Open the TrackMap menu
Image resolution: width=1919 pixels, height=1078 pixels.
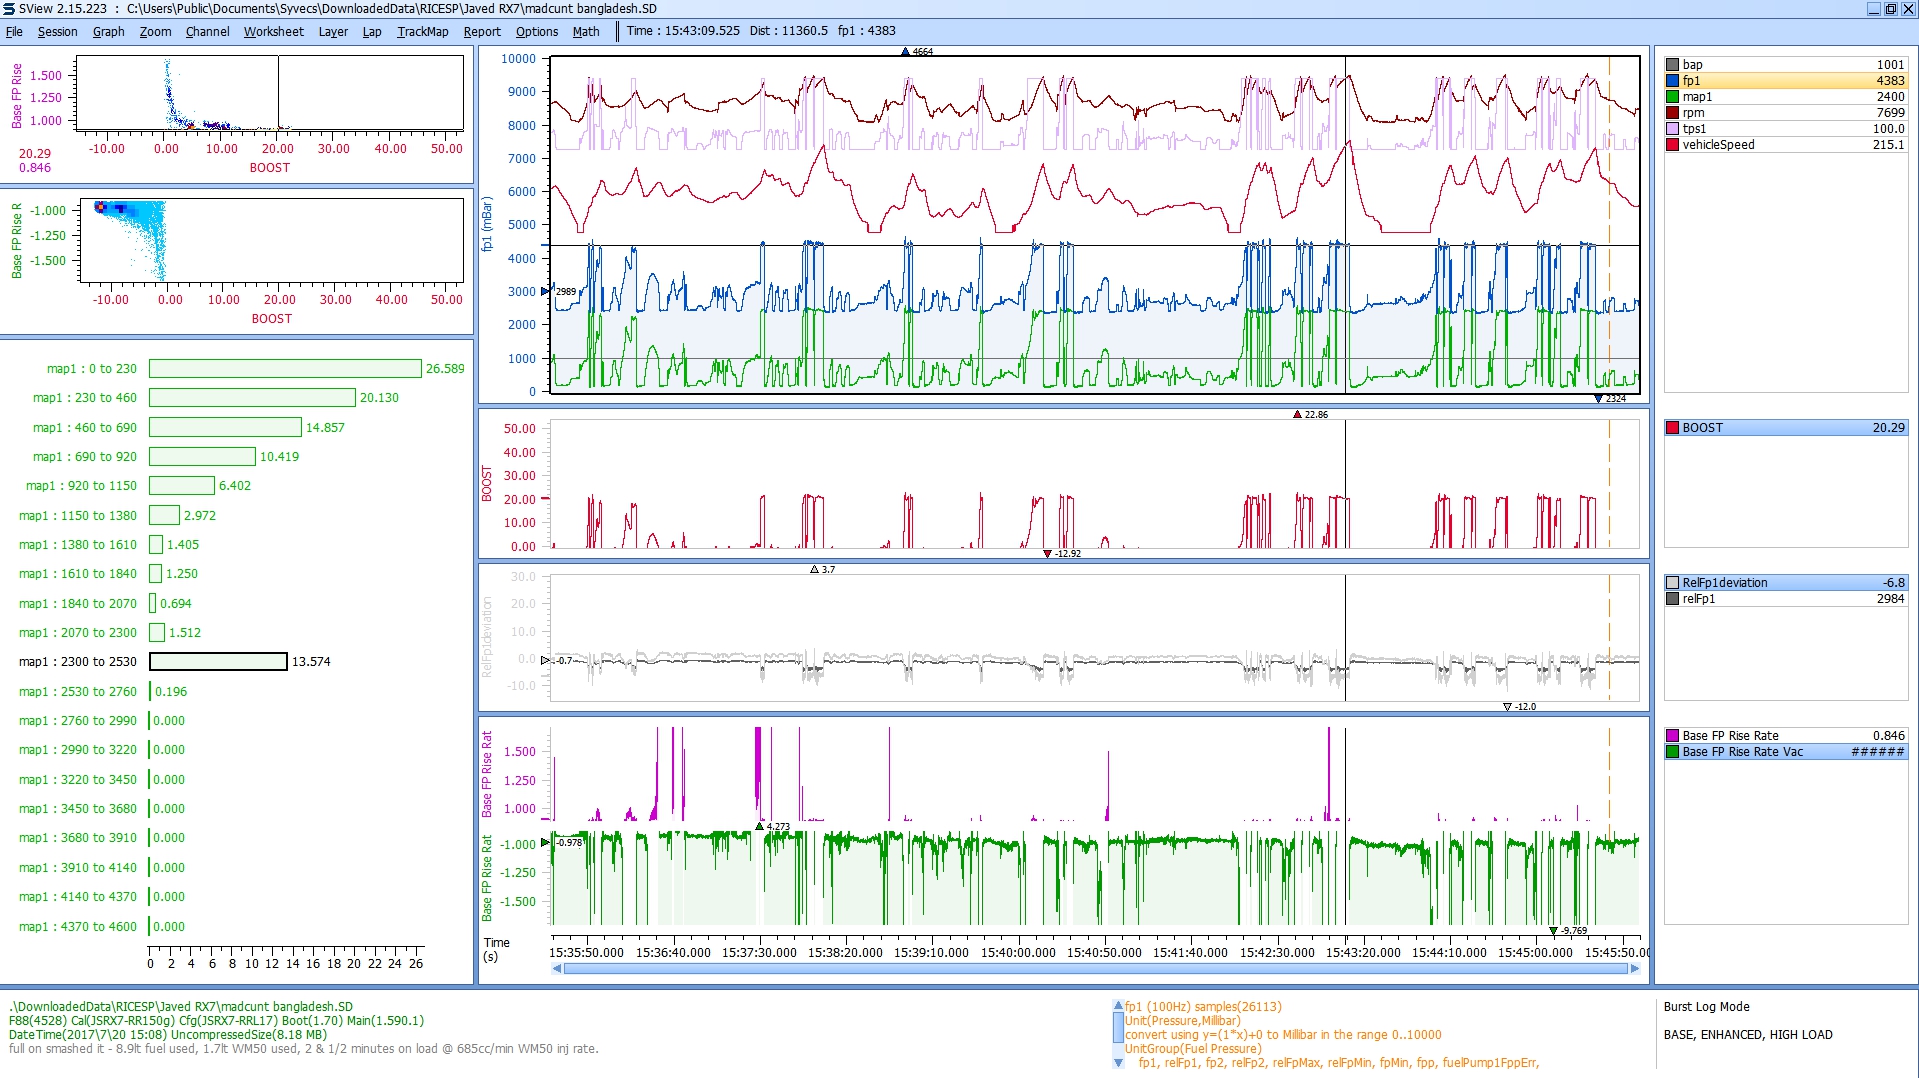click(422, 32)
